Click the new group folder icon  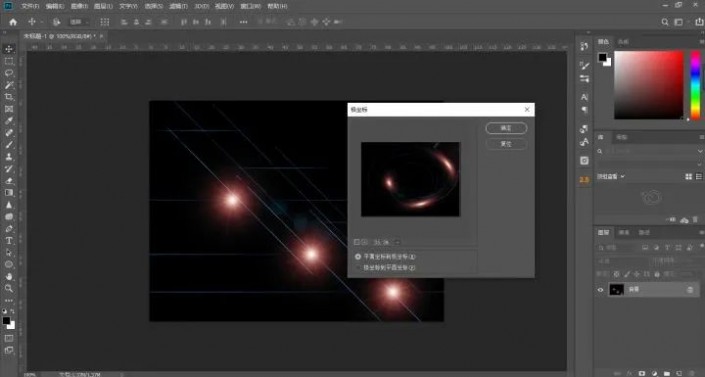coord(667,373)
